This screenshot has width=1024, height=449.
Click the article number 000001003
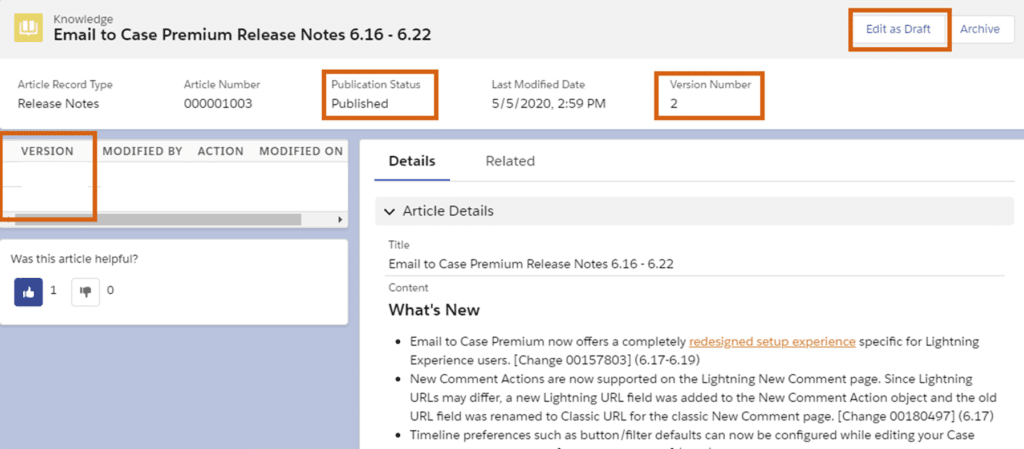tap(218, 103)
